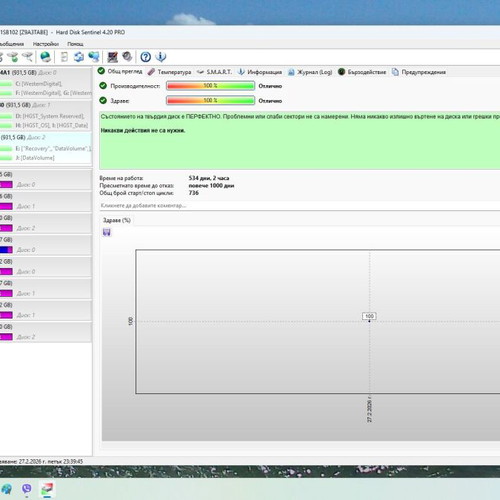Click the 27.2.2026 г. date label under graph
The height and width of the screenshot is (500, 500).
(369, 409)
